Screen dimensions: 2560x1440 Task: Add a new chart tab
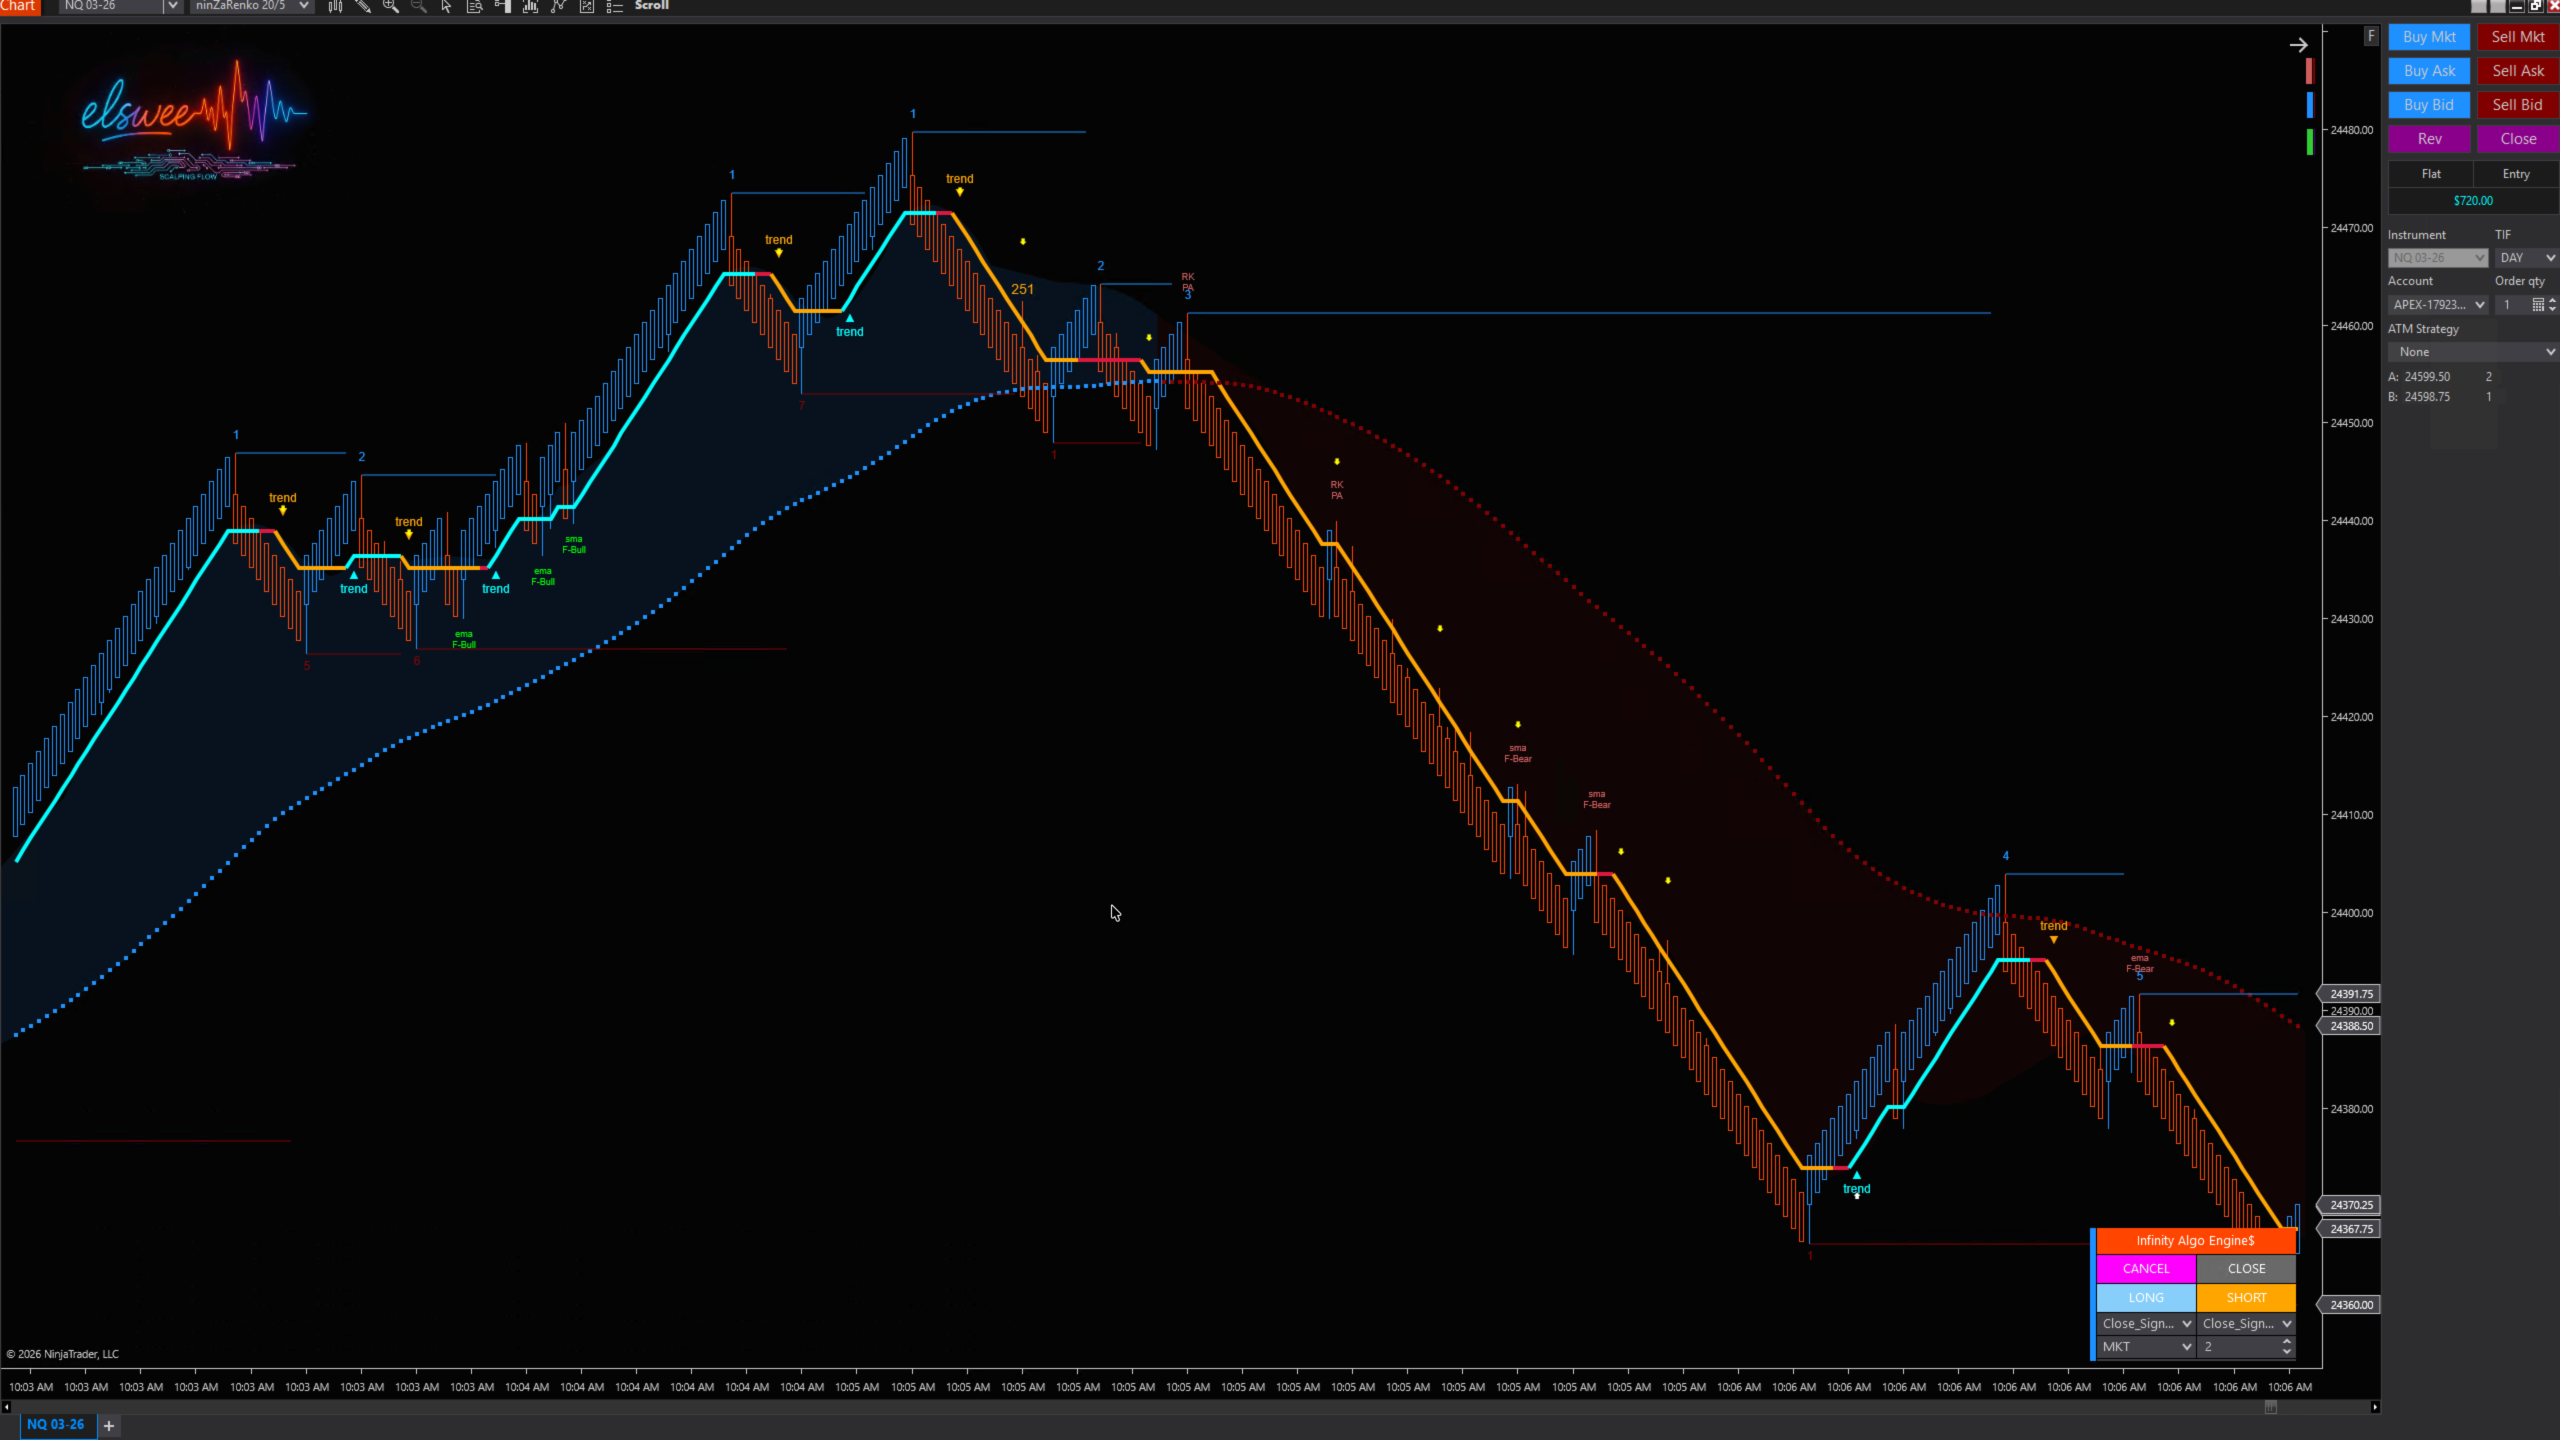point(109,1426)
